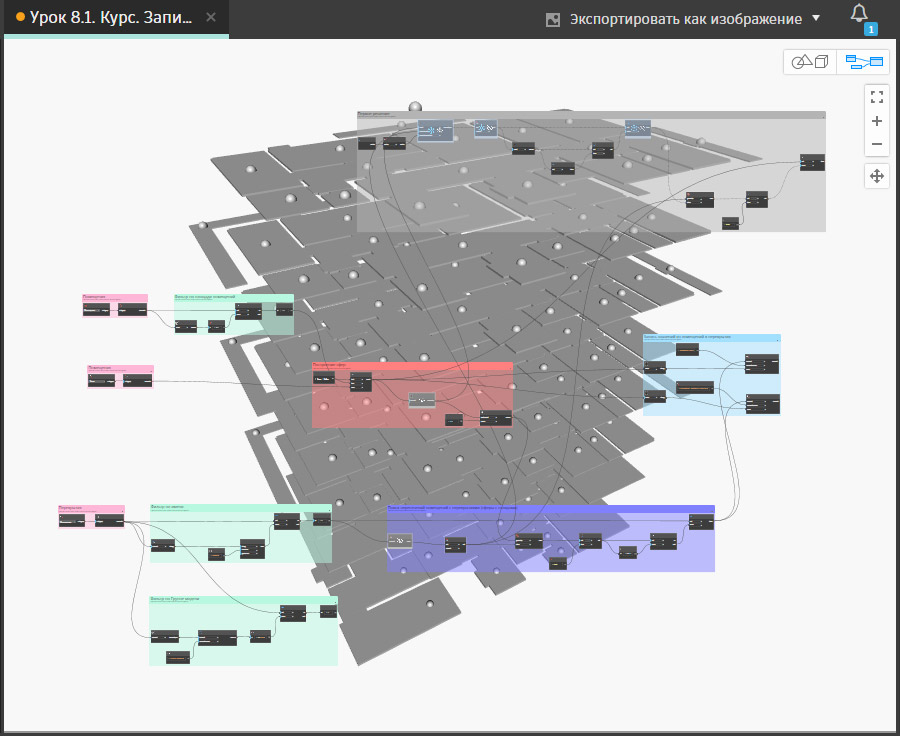900x736 pixels.
Task: Expand the export dropdown arrow
Action: [x=816, y=19]
